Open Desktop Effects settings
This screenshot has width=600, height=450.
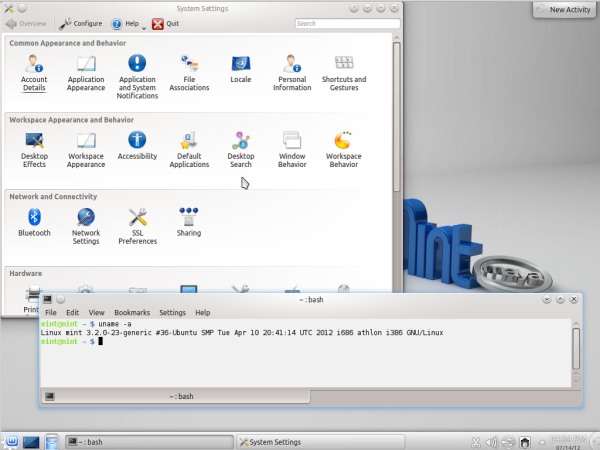(x=34, y=148)
